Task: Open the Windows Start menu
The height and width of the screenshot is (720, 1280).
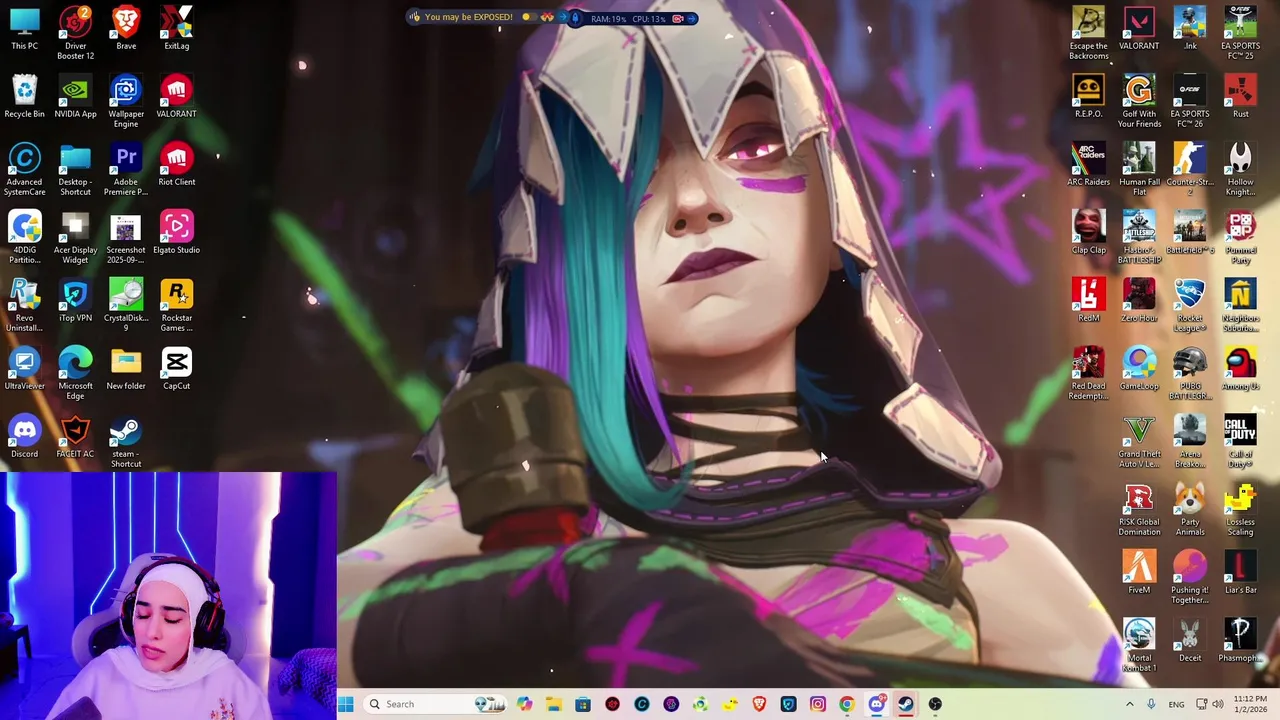Action: [x=345, y=704]
